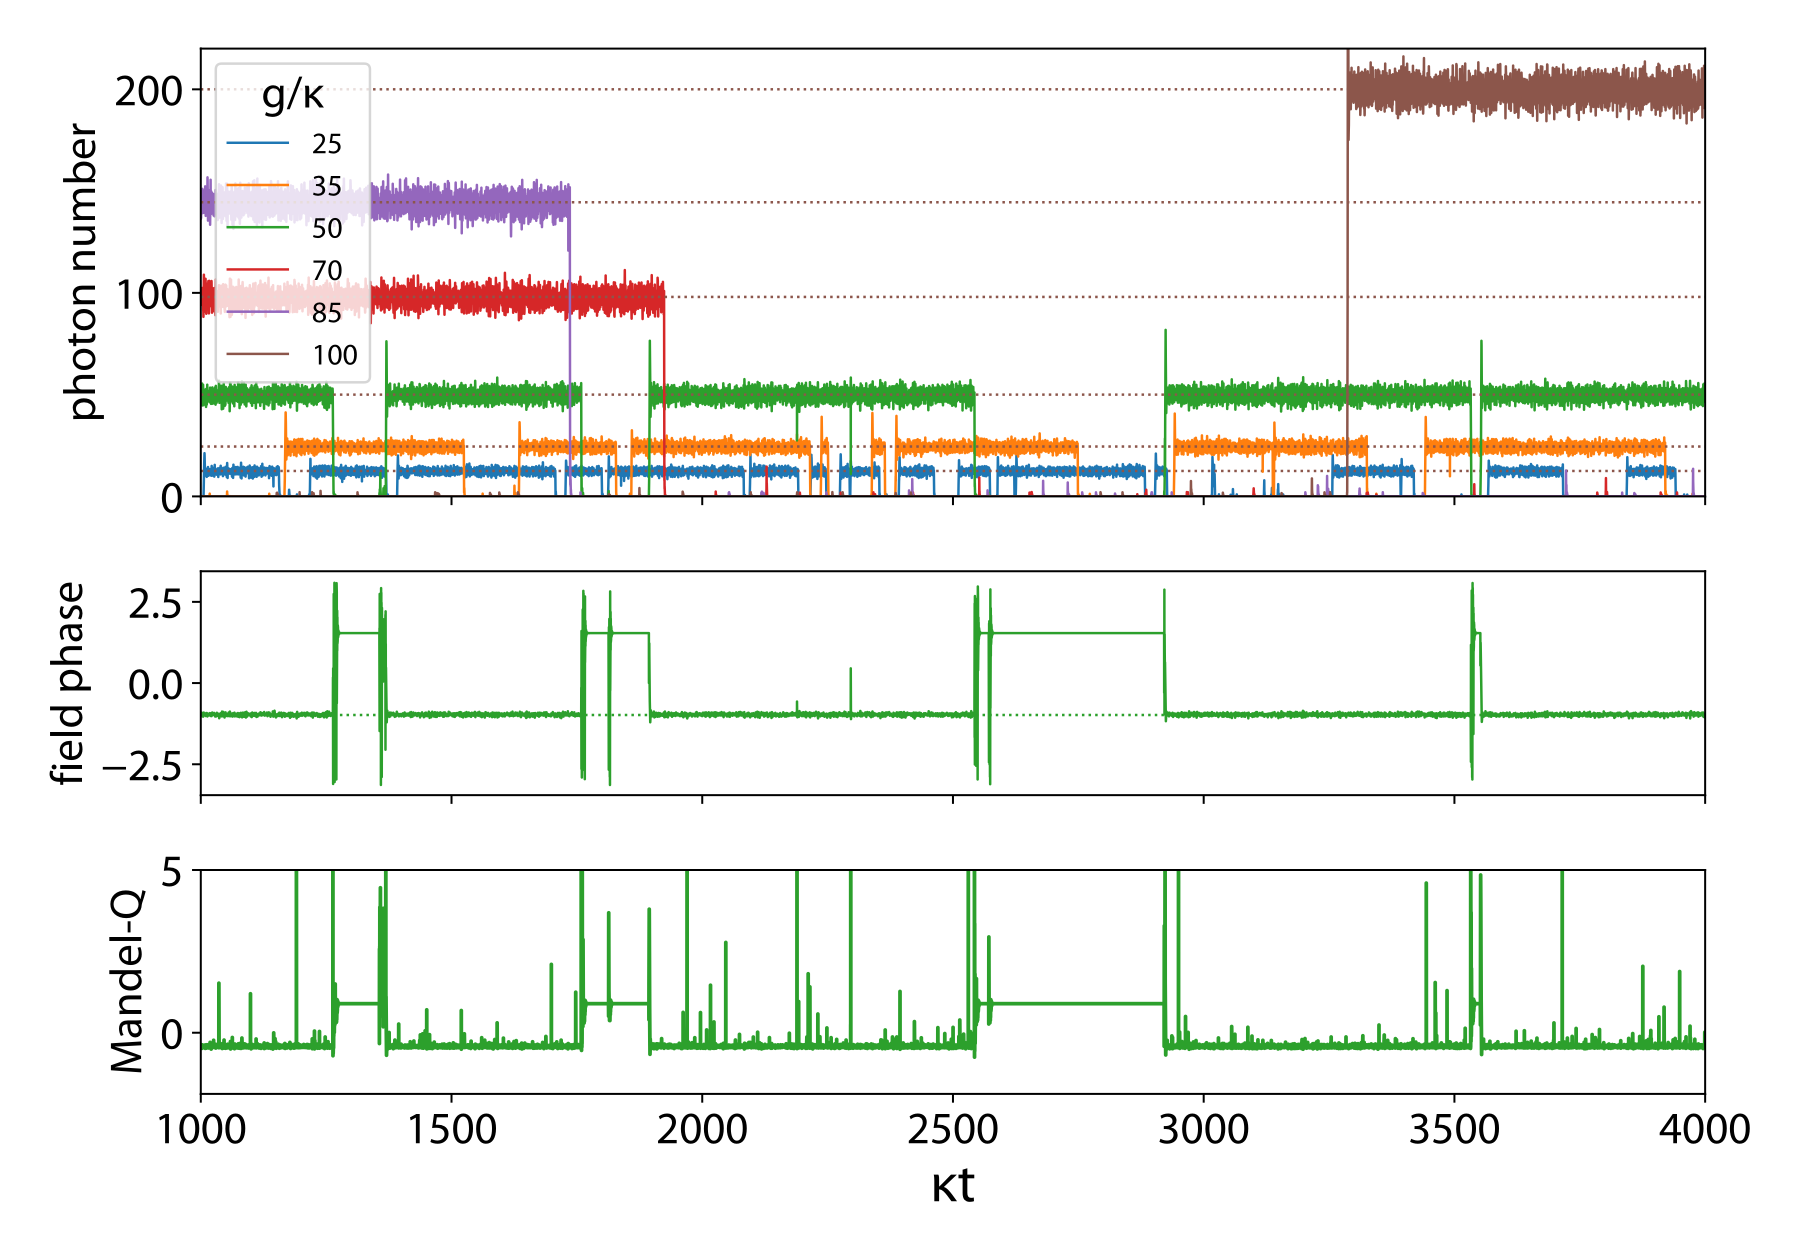Click the brown line swatch for 100
1800x1260 pixels.
coord(258,355)
